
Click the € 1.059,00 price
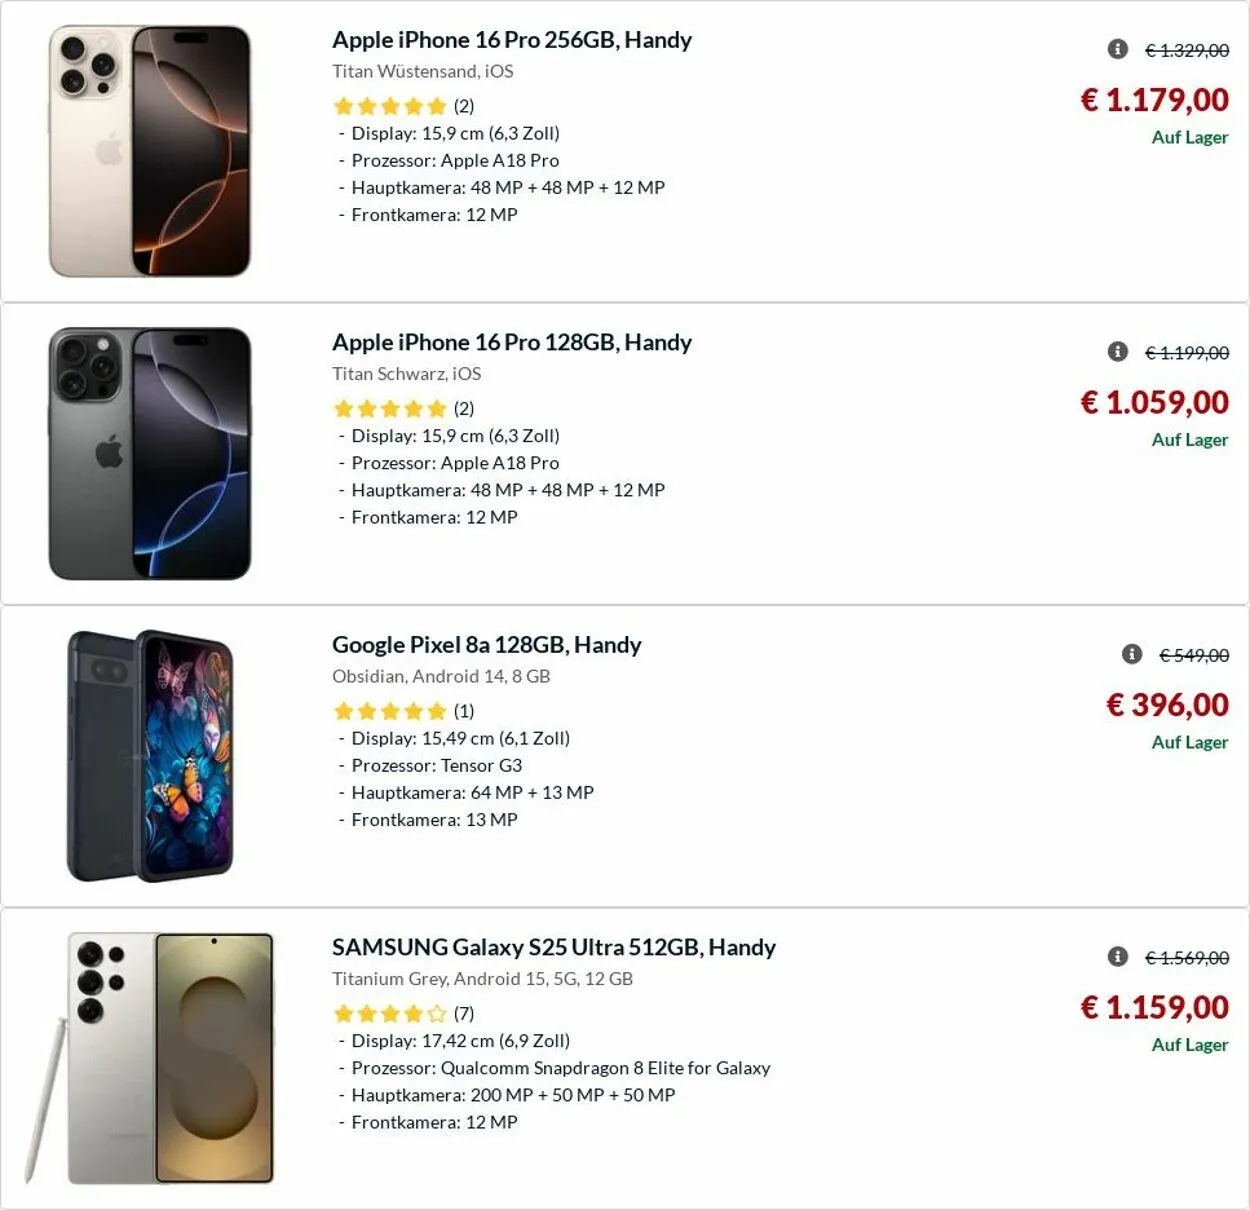click(1155, 402)
